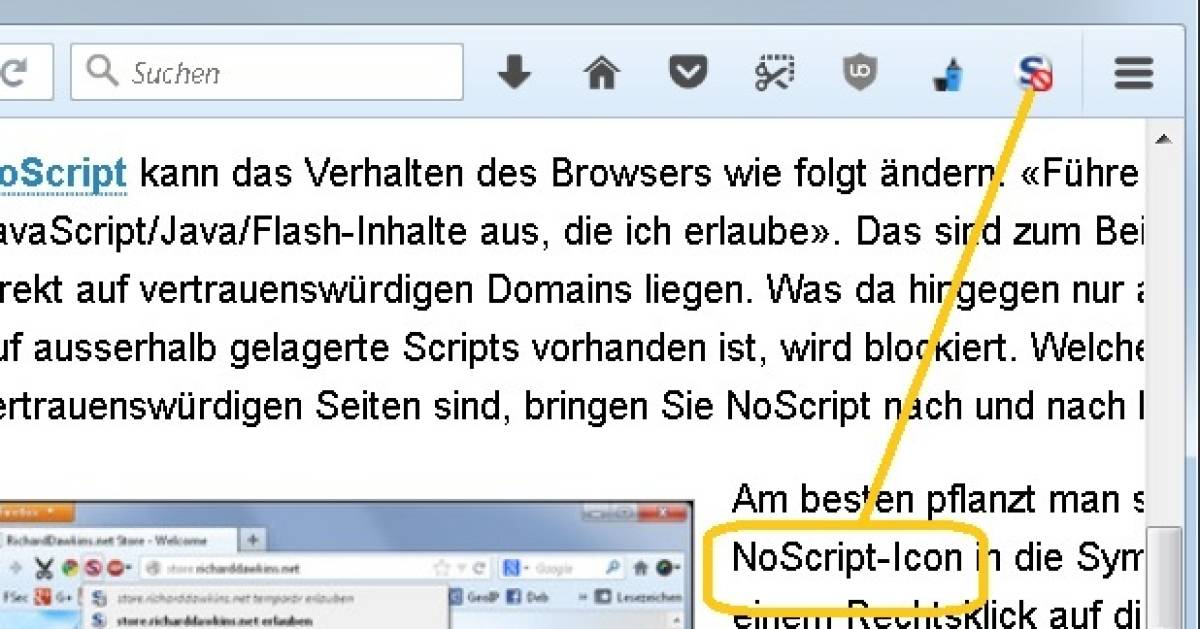The image size is (1200, 629).
Task: Click inside the 'Suchen' search field
Action: pos(265,72)
